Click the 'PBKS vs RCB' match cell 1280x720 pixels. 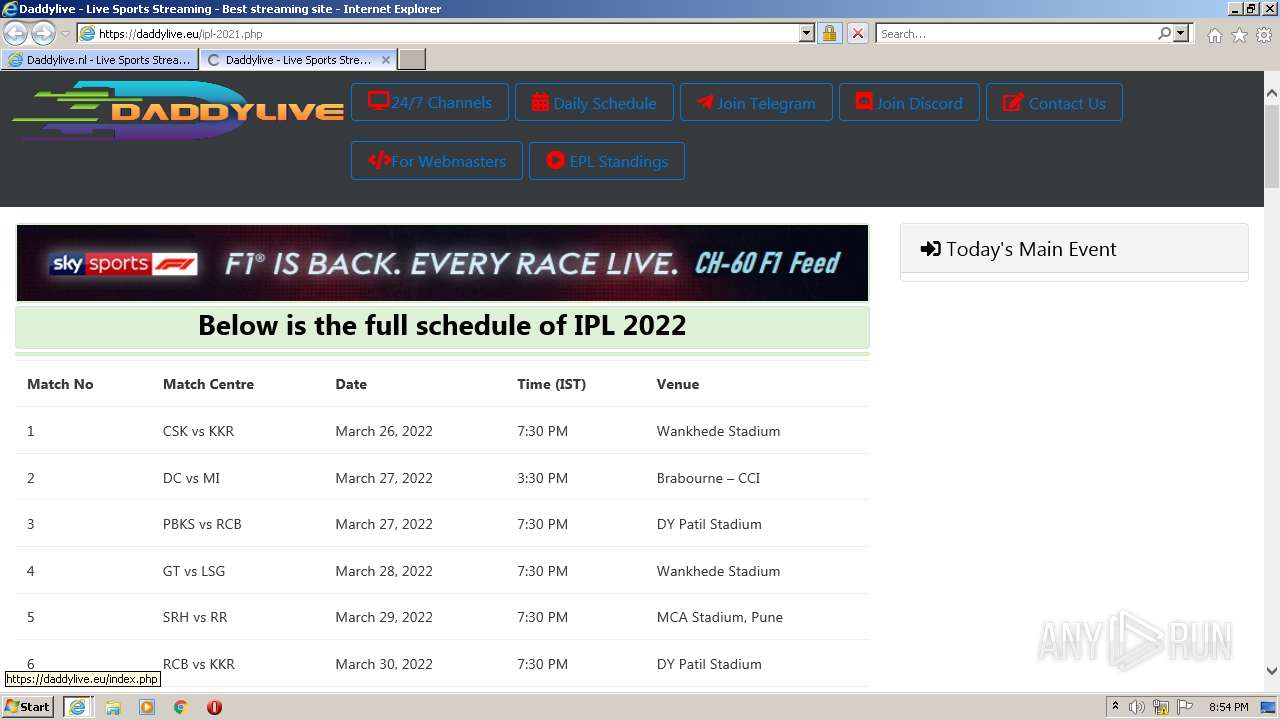202,524
